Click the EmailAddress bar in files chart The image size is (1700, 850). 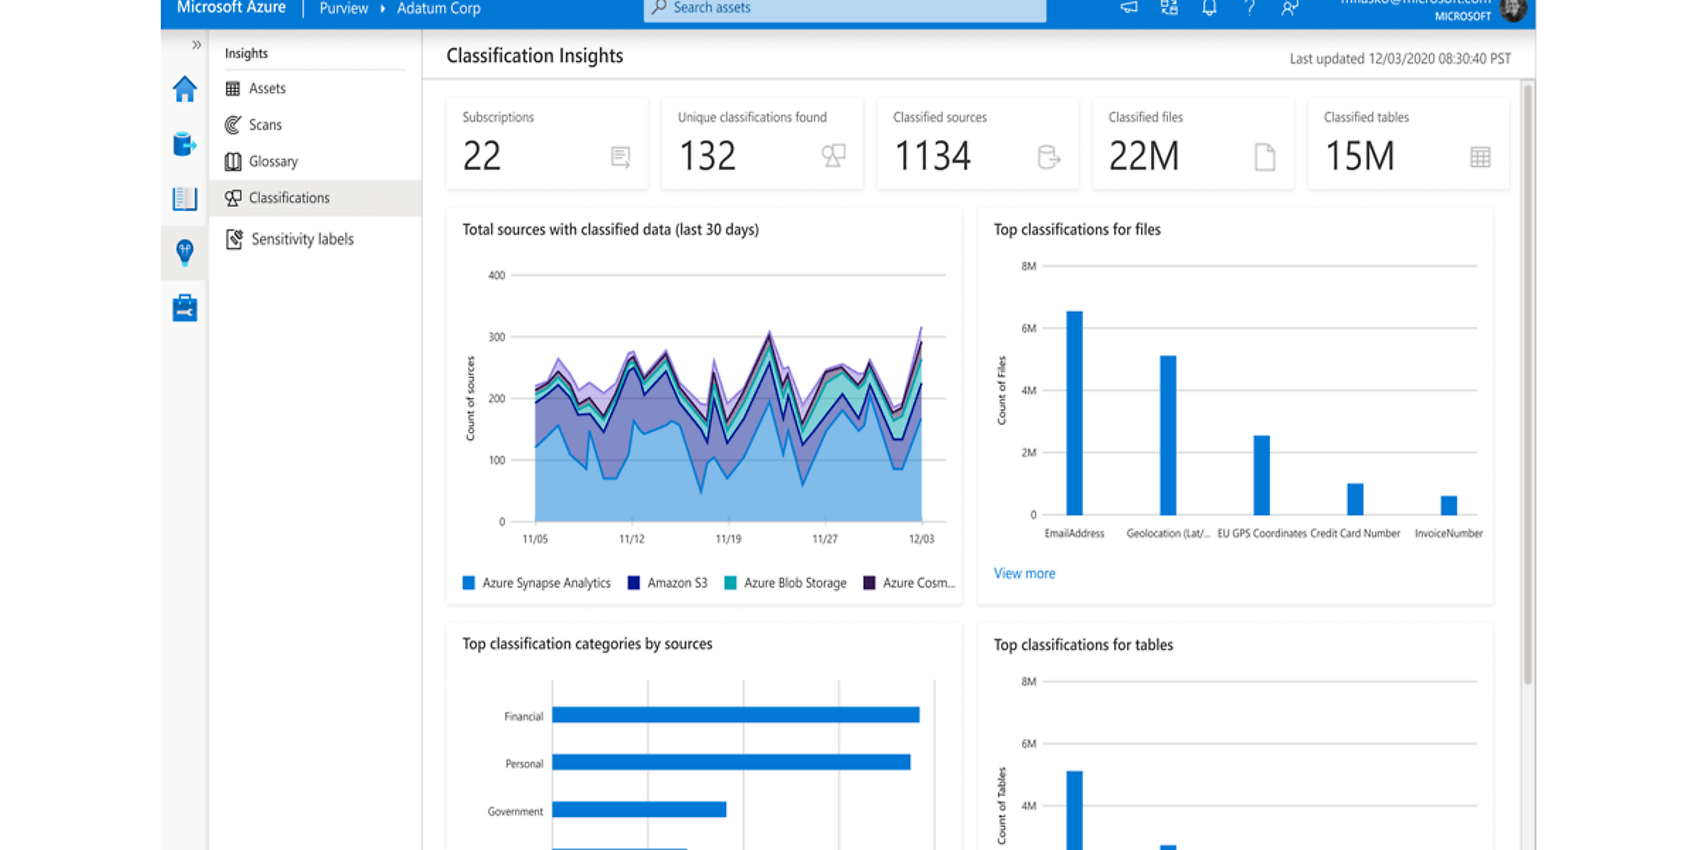1074,413
